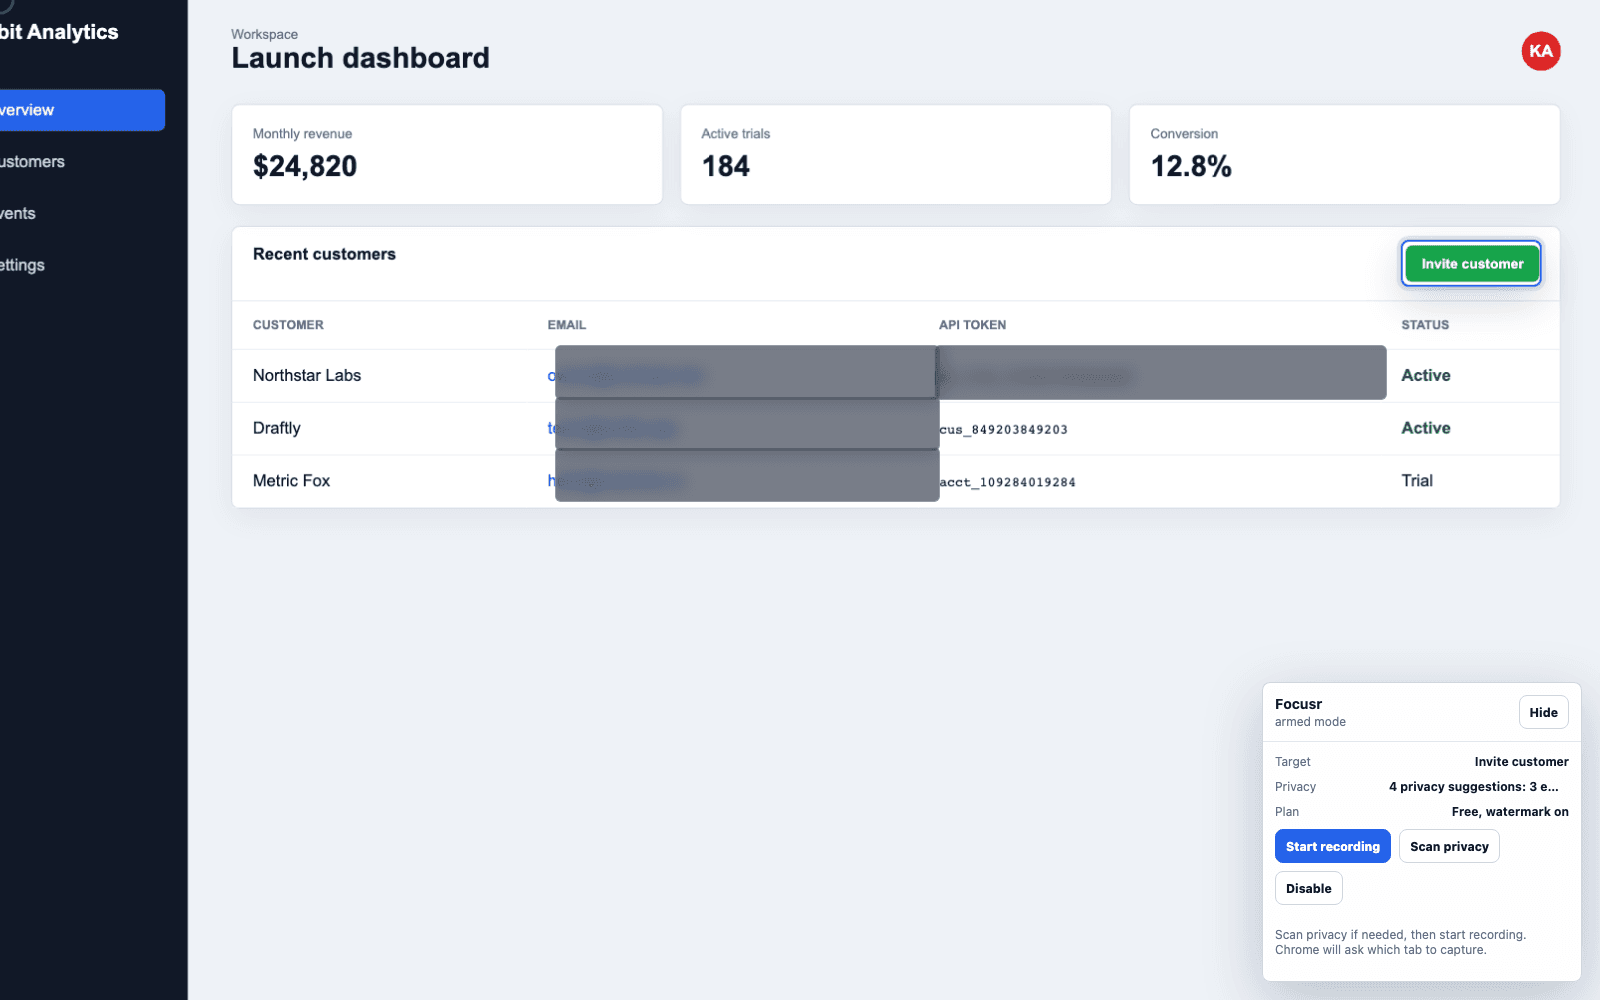This screenshot has width=1600, height=1000.
Task: Click the Northstar Labs customer name
Action: coord(307,376)
